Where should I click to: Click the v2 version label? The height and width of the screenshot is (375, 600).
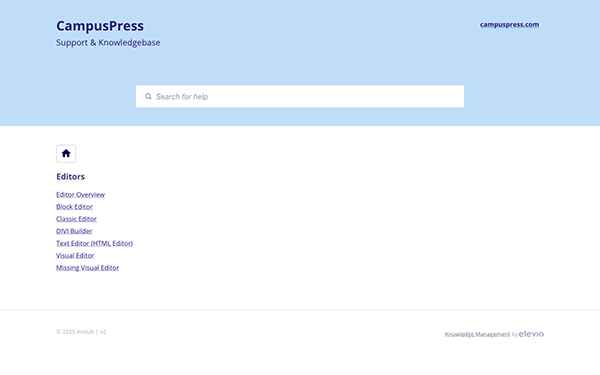pos(103,332)
